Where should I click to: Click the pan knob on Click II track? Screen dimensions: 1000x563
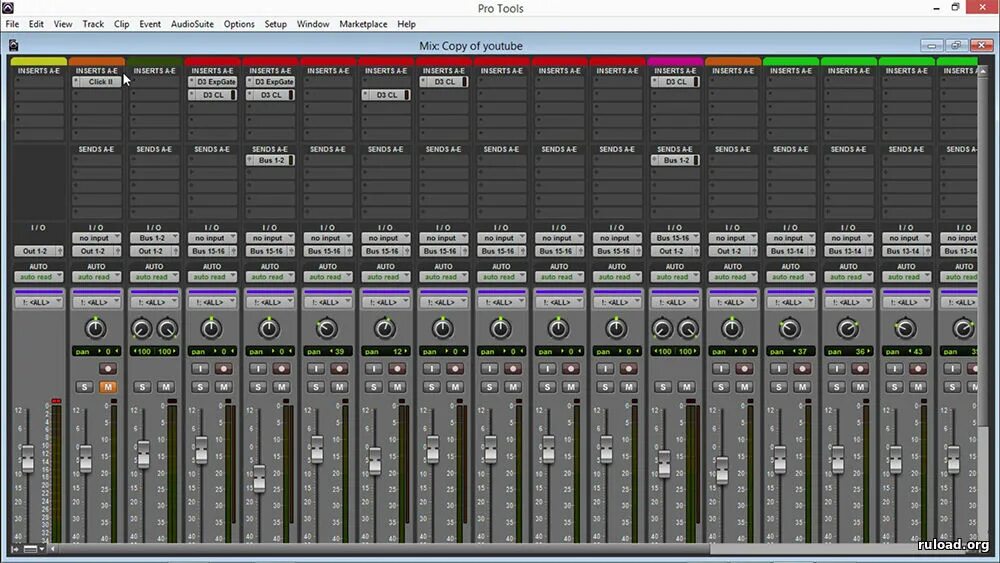point(96,328)
